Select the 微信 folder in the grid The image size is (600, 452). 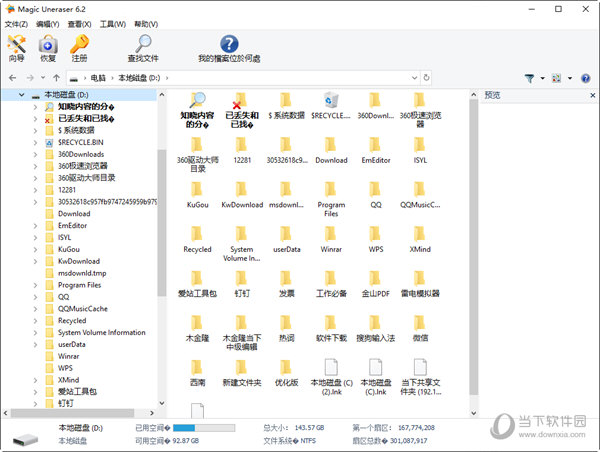[x=420, y=328]
